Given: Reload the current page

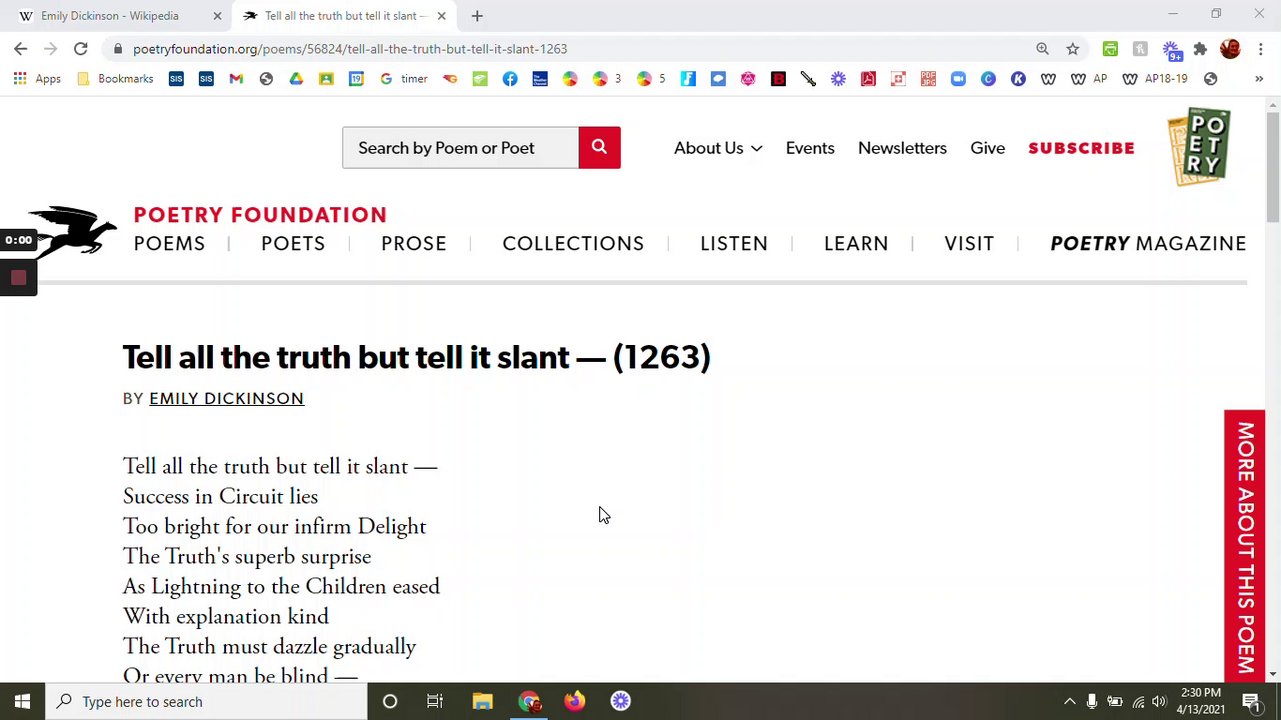Looking at the screenshot, I should pos(81,48).
